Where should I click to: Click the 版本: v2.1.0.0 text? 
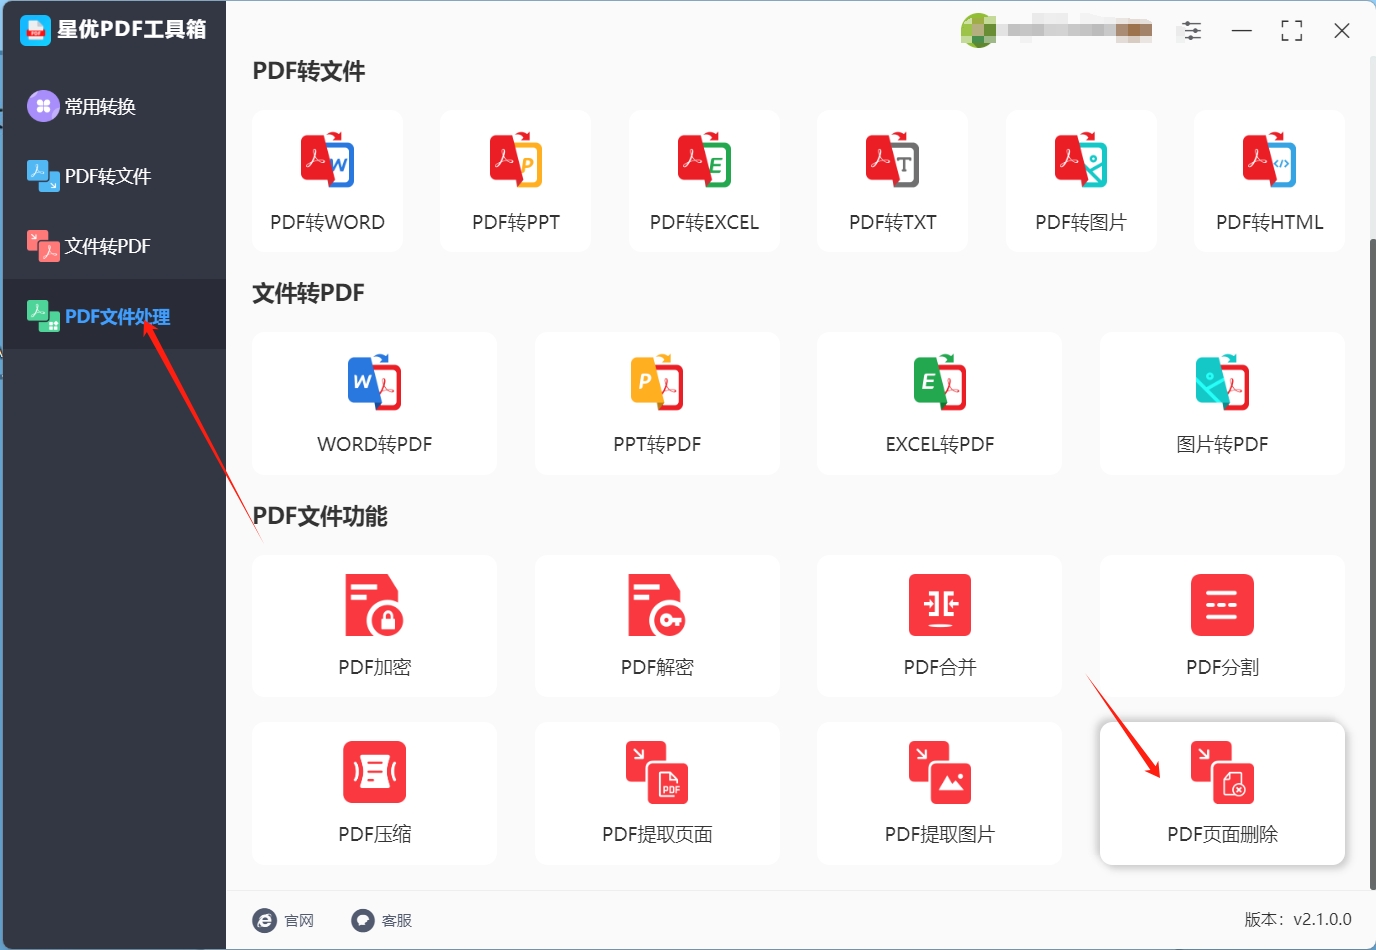coord(1298,919)
